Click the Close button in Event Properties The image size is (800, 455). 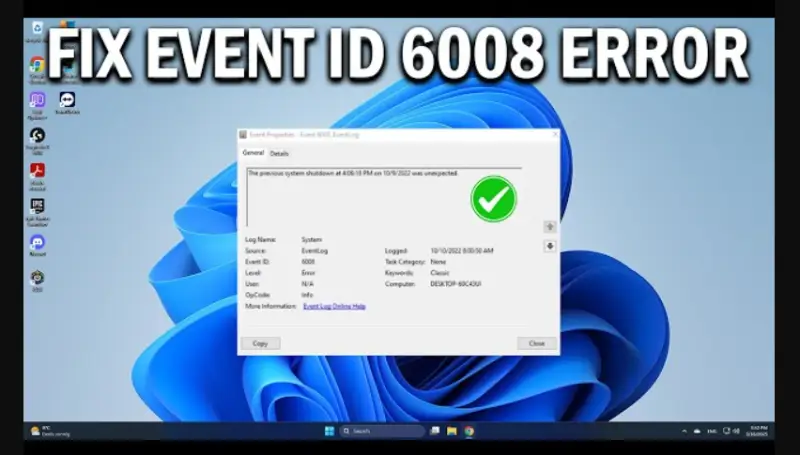coord(537,343)
